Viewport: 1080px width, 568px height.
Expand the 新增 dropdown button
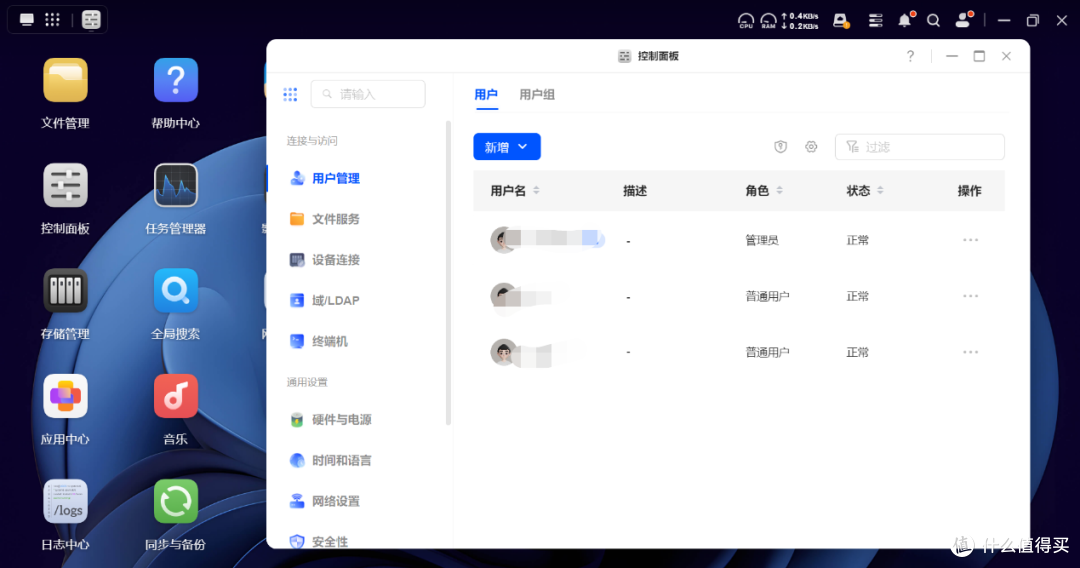click(507, 147)
